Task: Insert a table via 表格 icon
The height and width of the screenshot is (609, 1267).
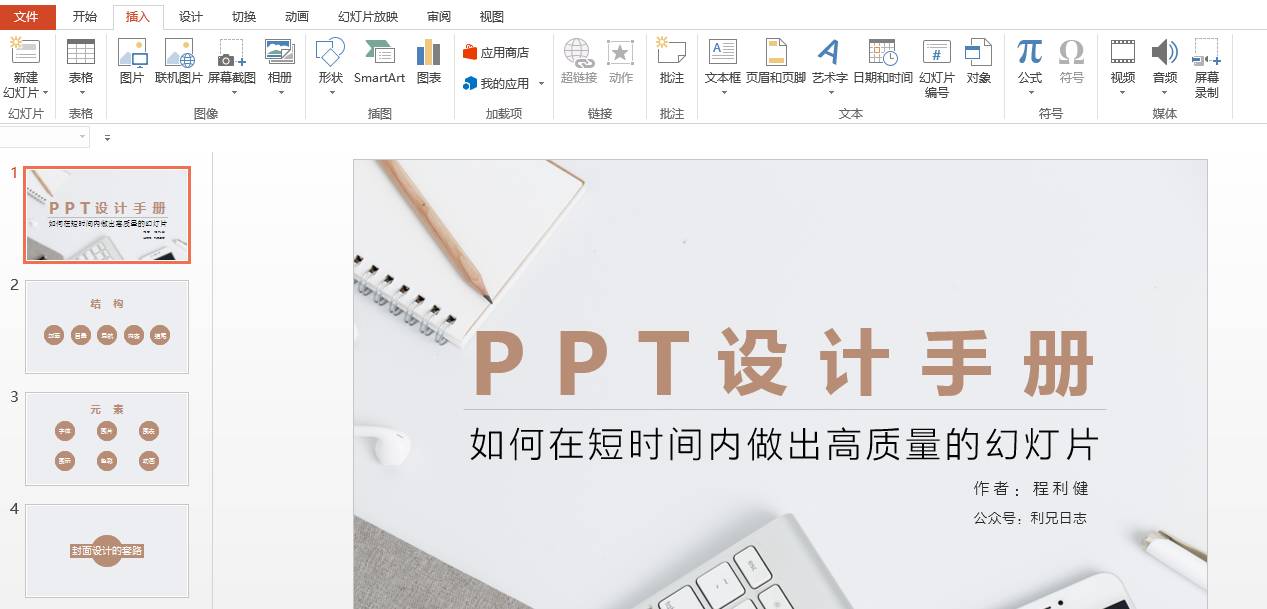Action: [81, 52]
